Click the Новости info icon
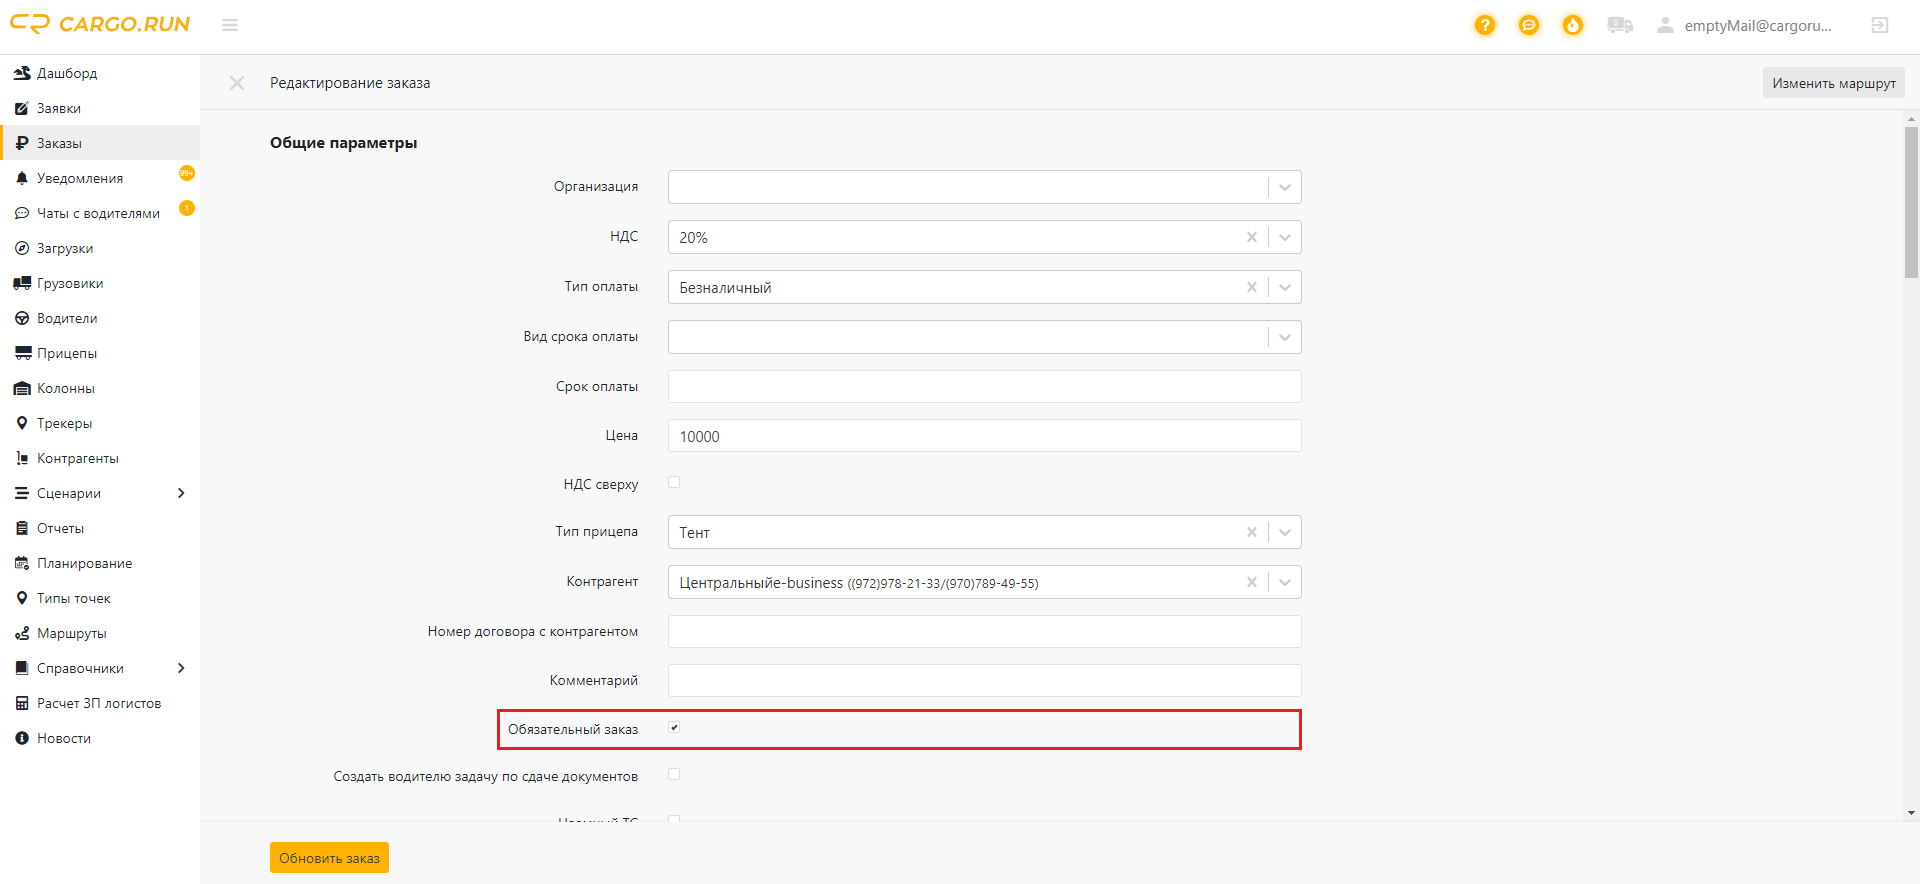1920x884 pixels. click(22, 738)
